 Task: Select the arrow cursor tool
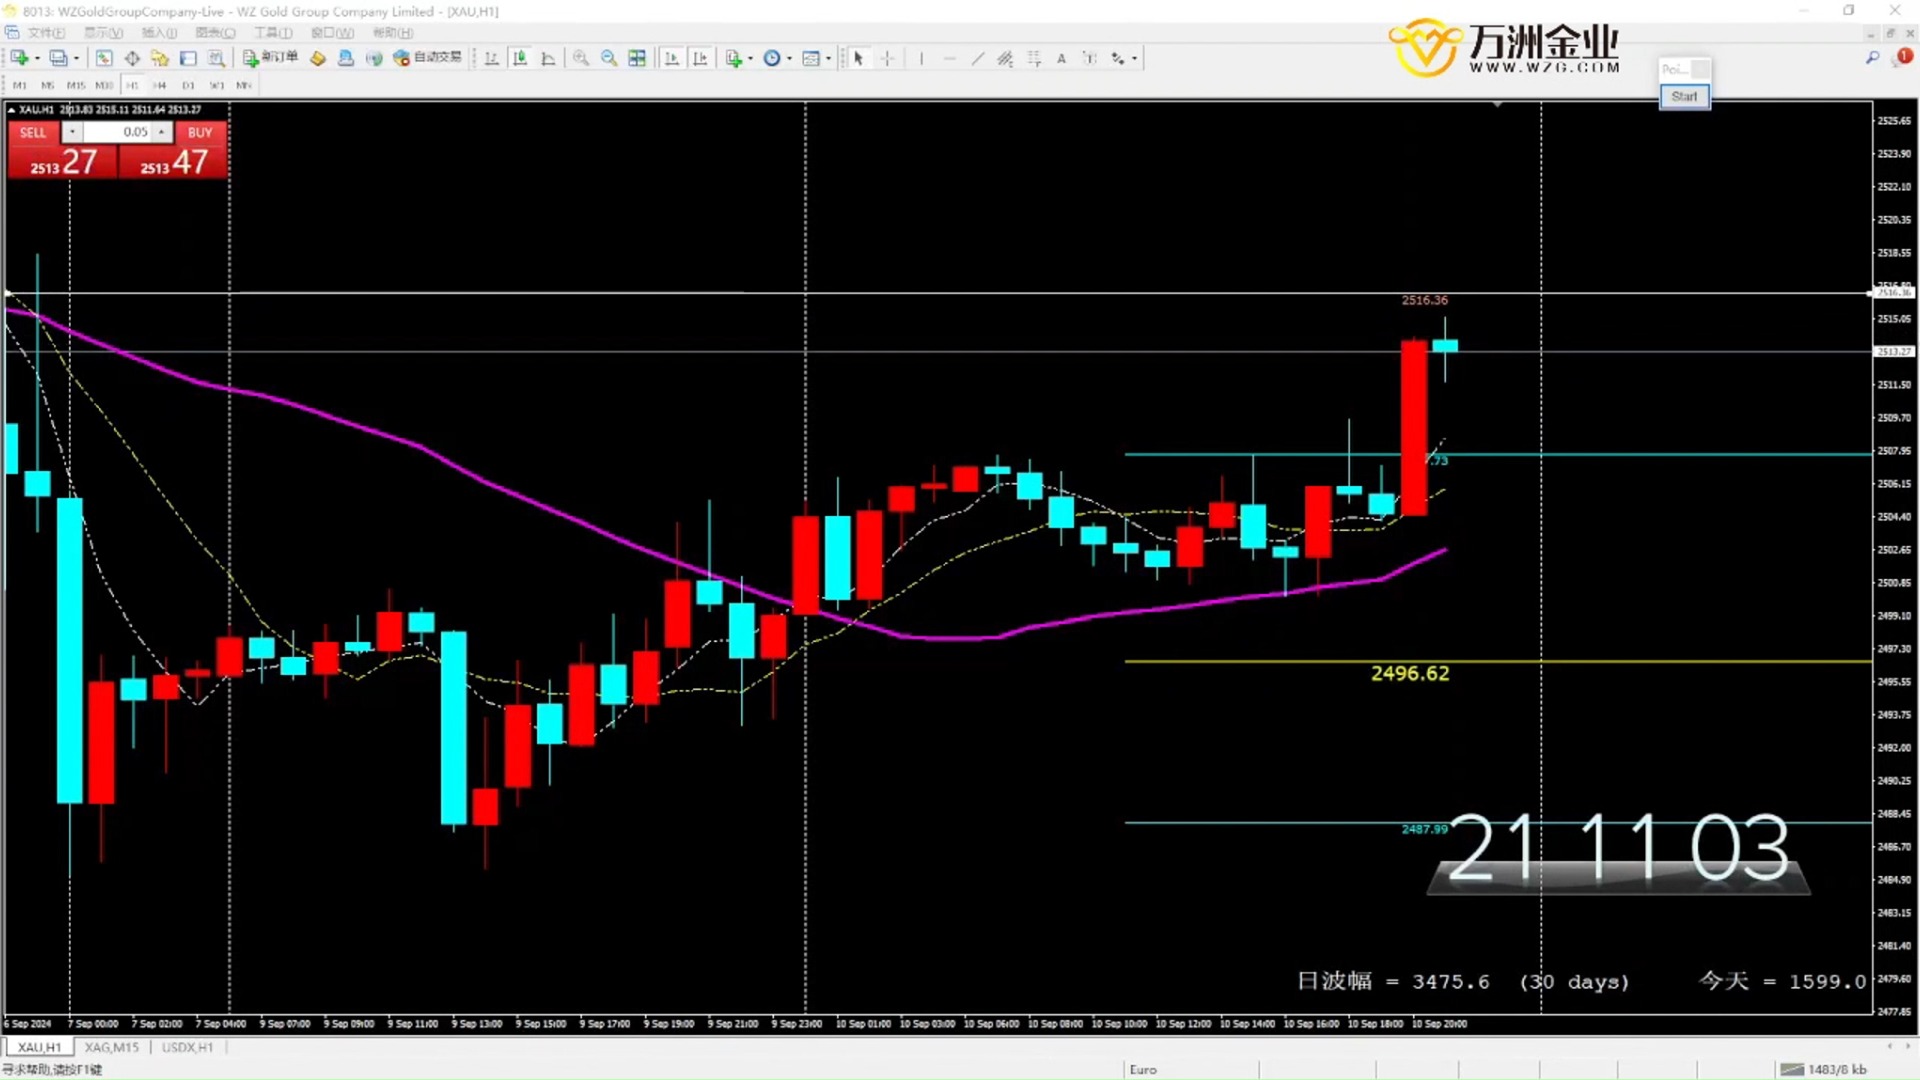[858, 58]
